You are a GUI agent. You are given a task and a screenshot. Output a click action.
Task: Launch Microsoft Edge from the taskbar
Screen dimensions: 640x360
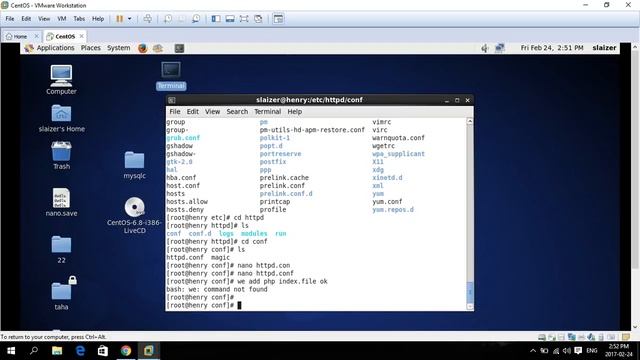[x=80, y=351]
